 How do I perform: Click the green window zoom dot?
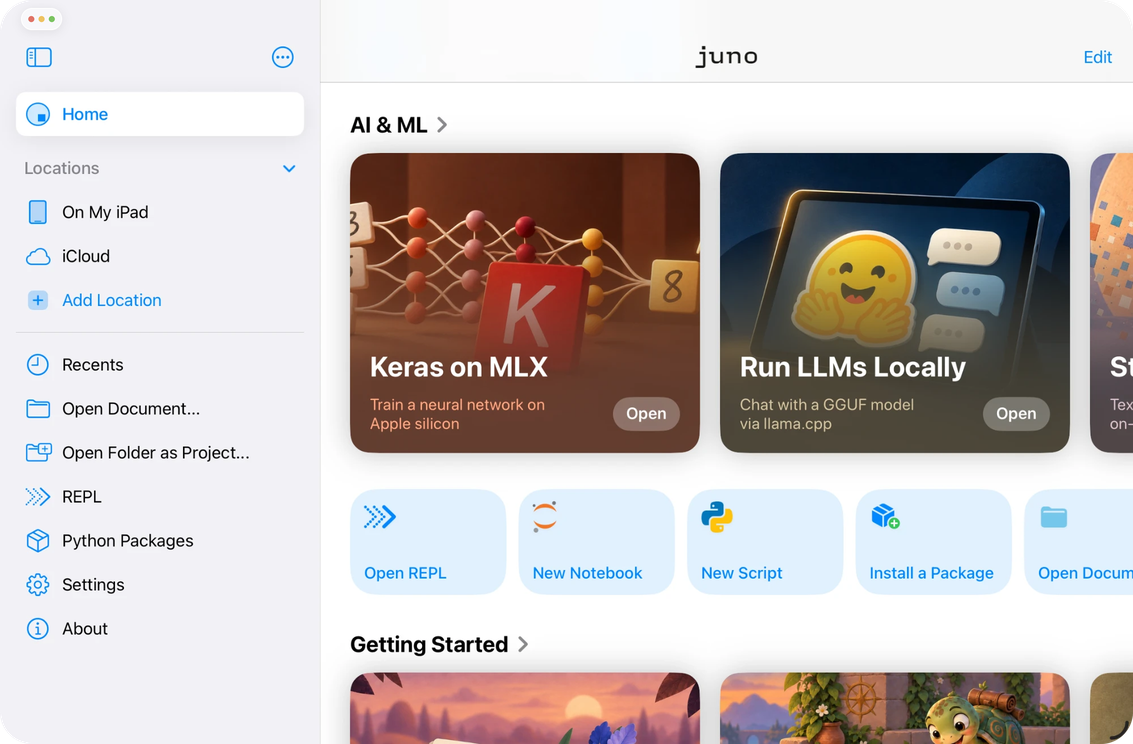tap(52, 19)
